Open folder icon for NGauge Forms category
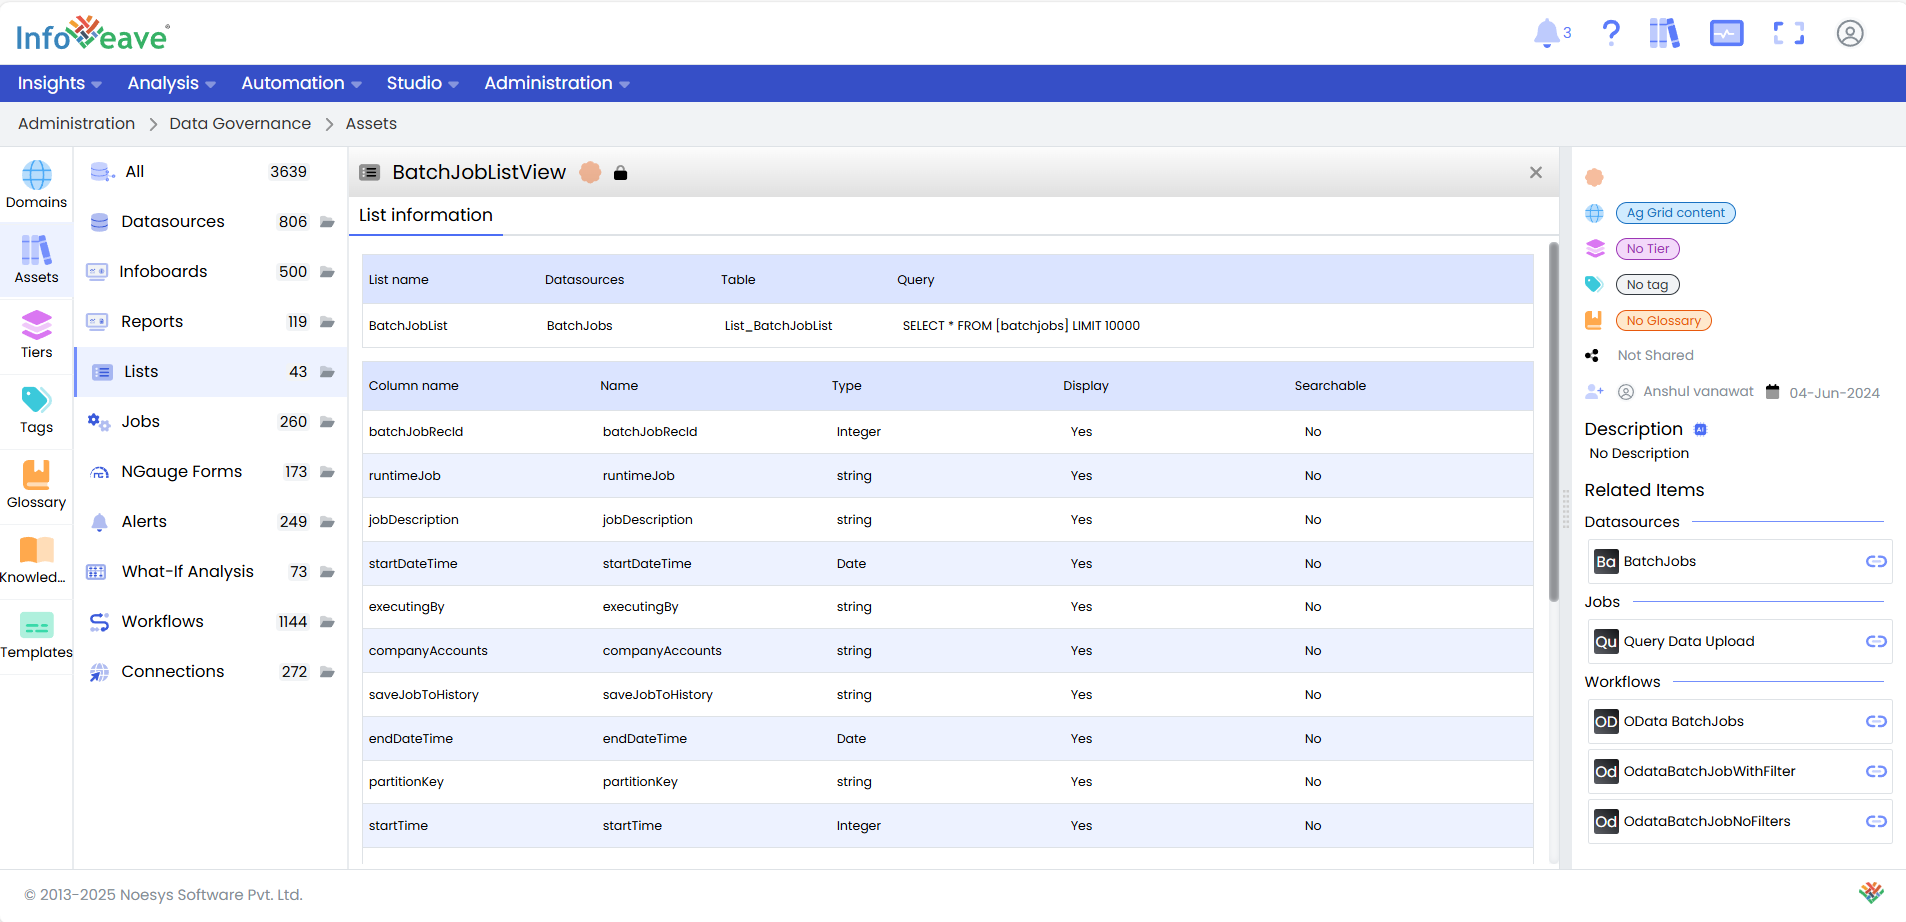 (x=327, y=472)
